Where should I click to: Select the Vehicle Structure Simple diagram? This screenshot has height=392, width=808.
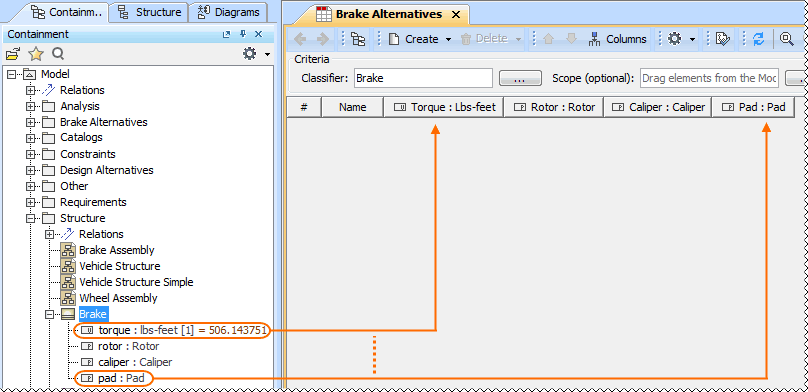click(x=136, y=282)
